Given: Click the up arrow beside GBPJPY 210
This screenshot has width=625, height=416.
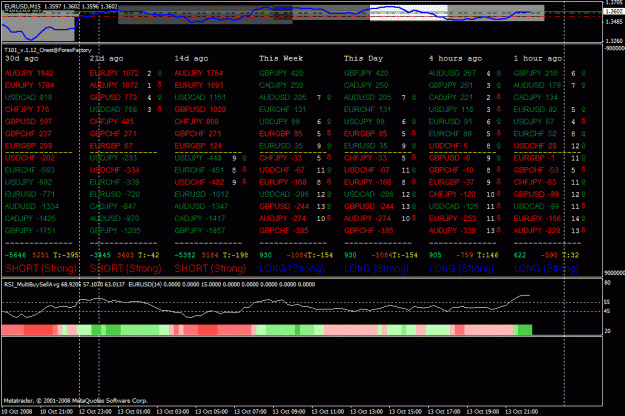Looking at the screenshot, I should click(583, 73).
